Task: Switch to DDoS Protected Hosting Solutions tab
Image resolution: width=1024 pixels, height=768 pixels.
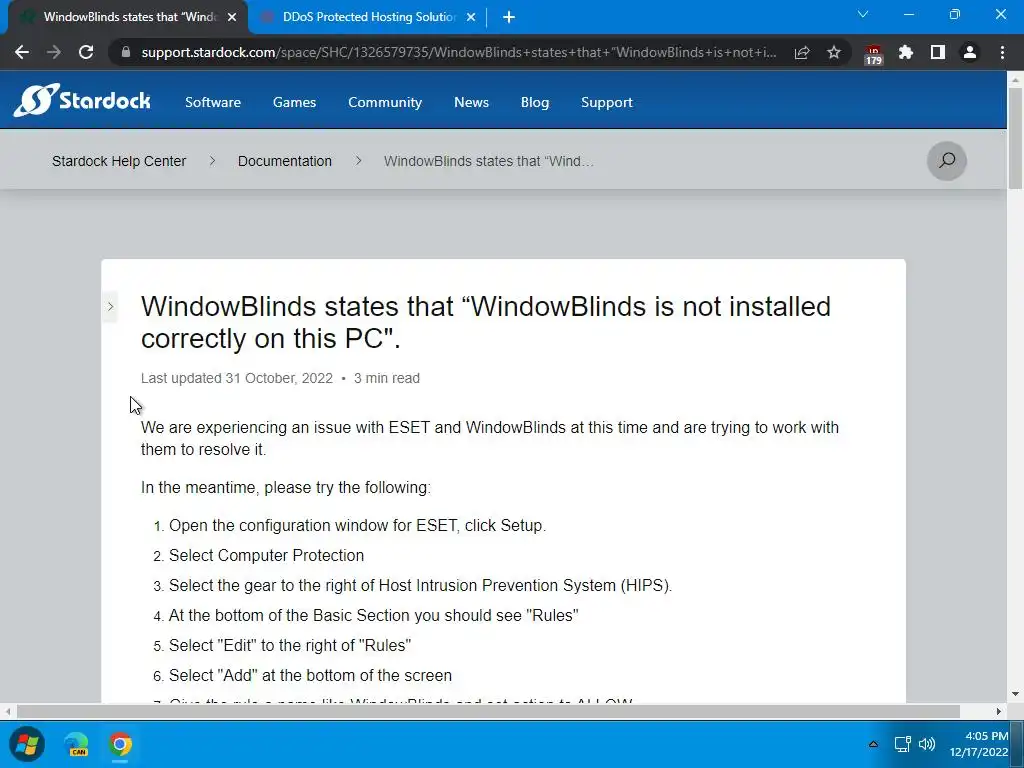Action: tap(369, 17)
